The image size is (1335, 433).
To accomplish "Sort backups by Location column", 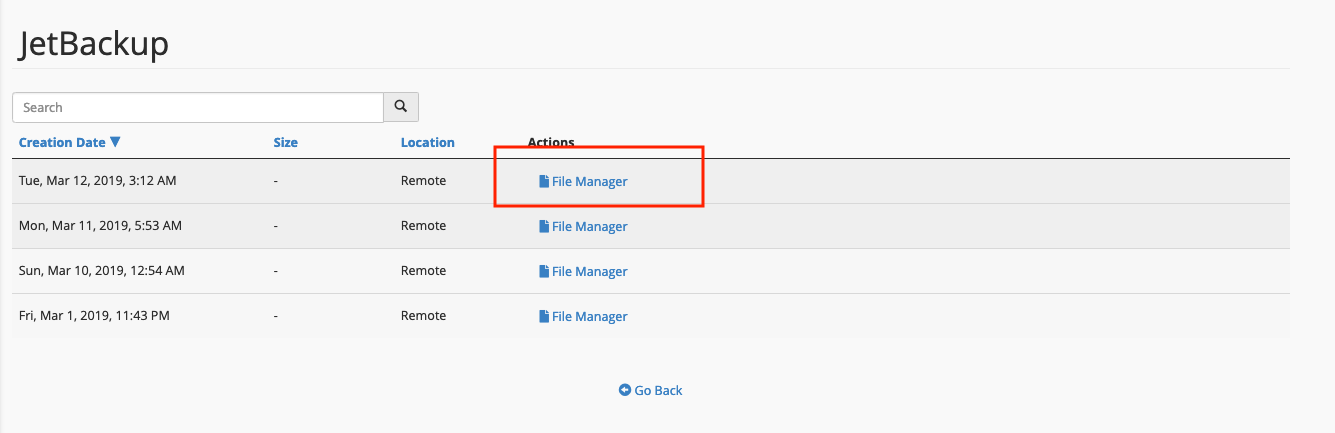I will (x=428, y=142).
